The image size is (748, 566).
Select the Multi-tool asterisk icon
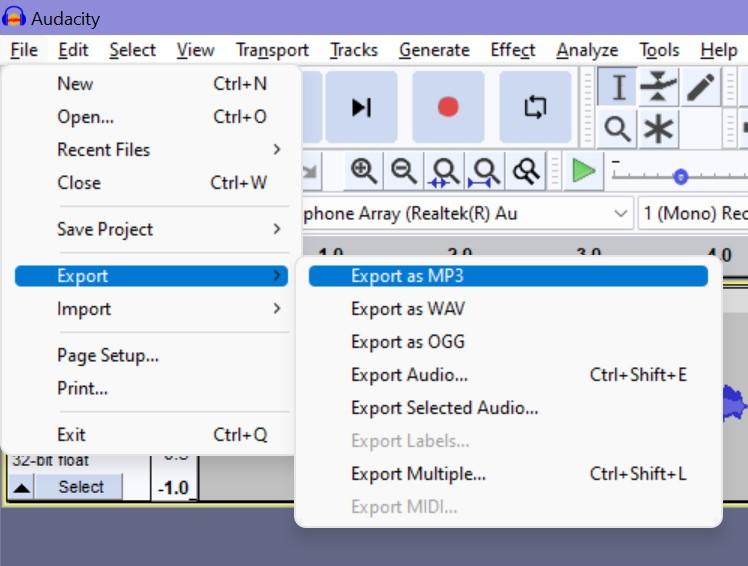coord(658,129)
